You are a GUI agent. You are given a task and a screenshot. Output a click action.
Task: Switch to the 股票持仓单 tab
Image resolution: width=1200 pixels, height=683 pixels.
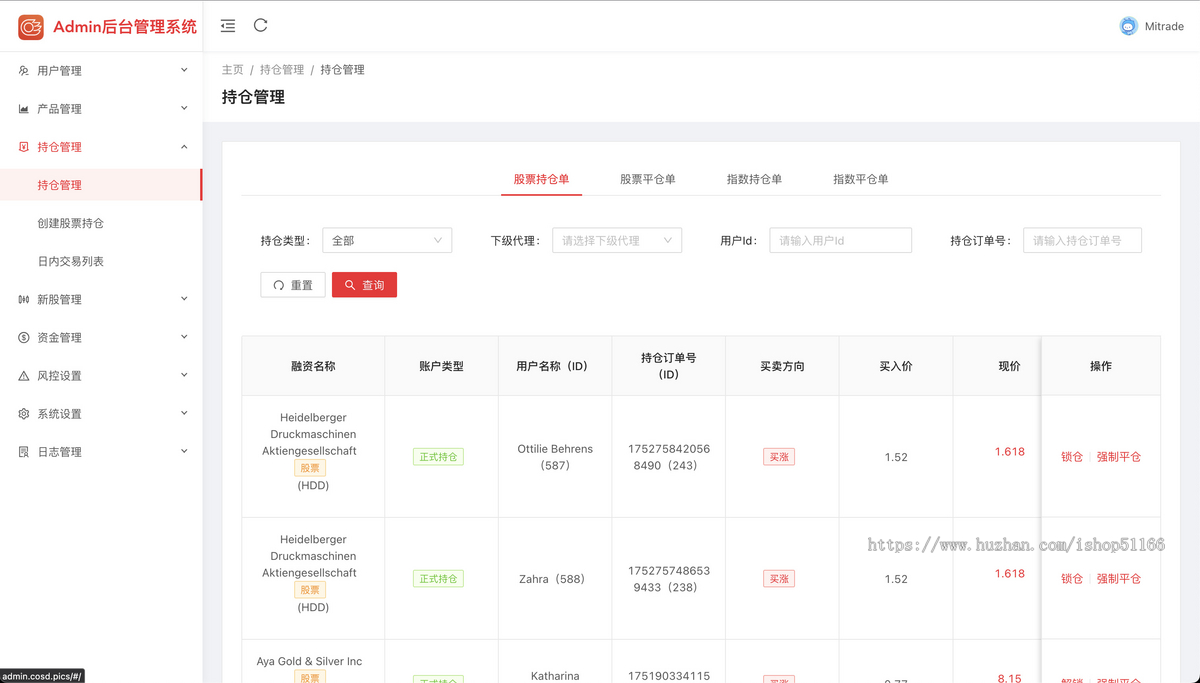[541, 179]
